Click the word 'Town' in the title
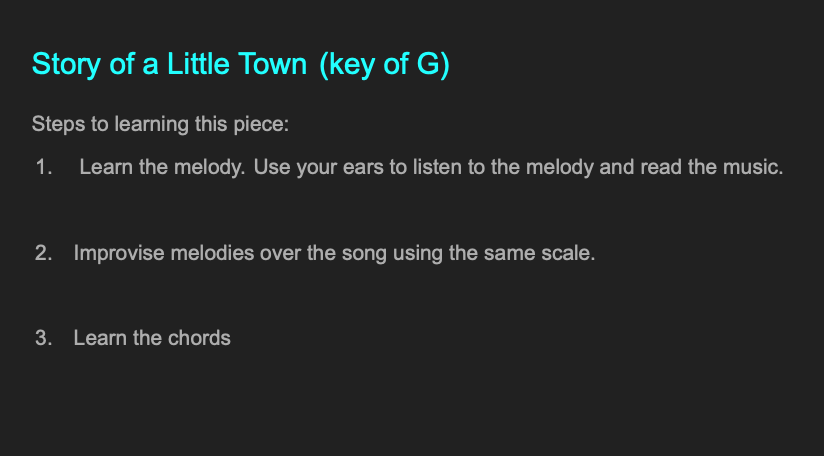The height and width of the screenshot is (456, 824). point(273,64)
